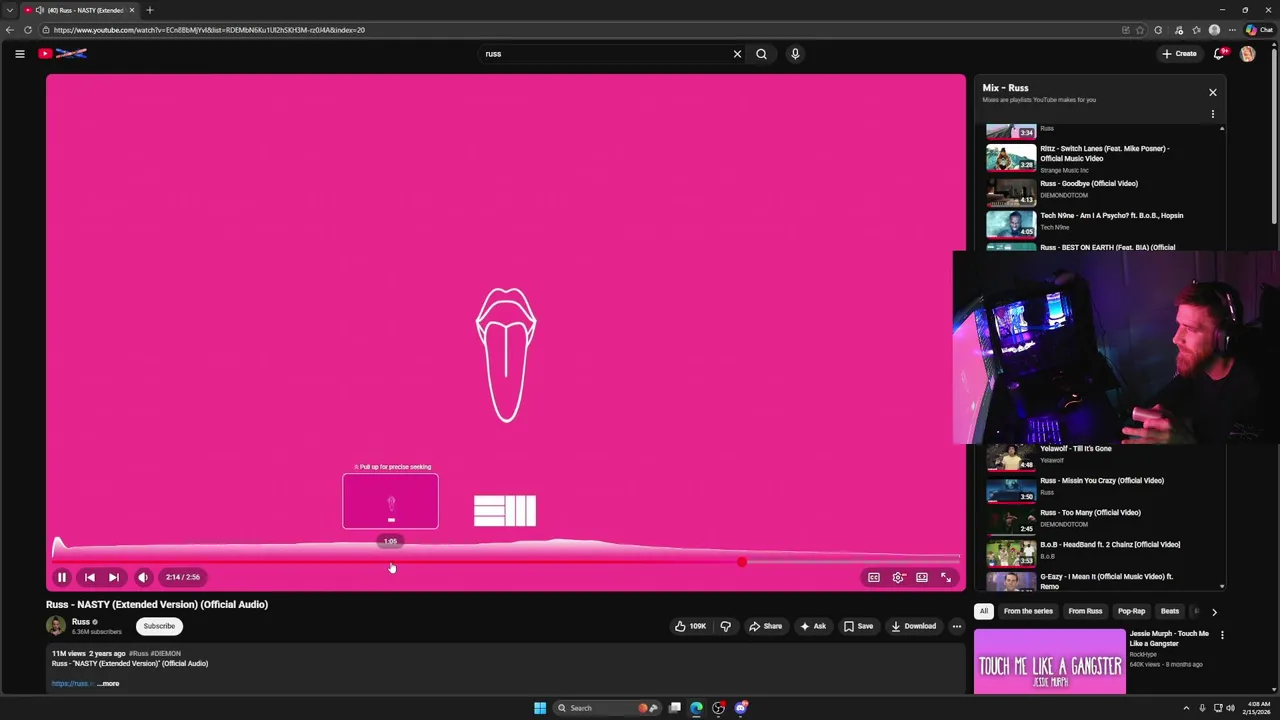Clear the search box text with X
1280x720 pixels.
737,54
